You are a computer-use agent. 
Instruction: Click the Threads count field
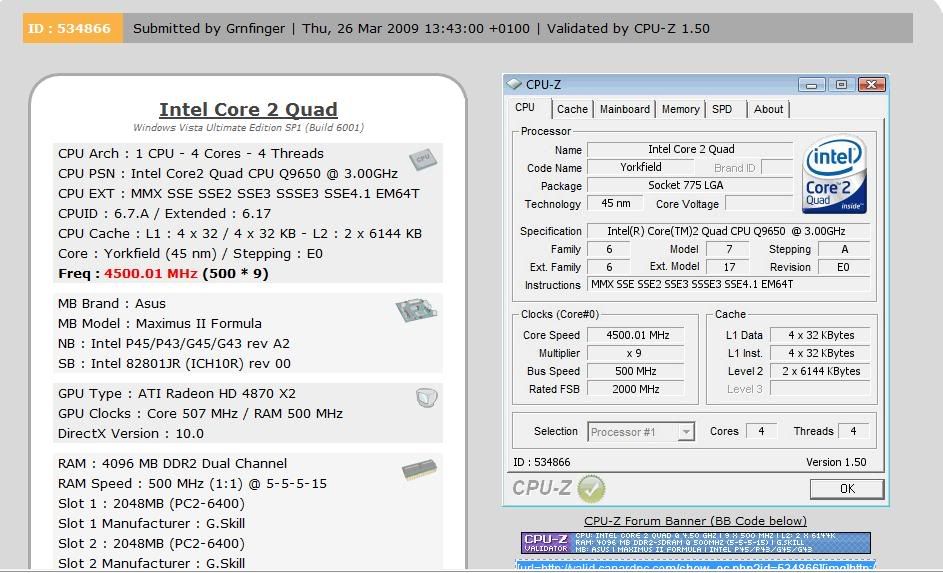point(853,431)
